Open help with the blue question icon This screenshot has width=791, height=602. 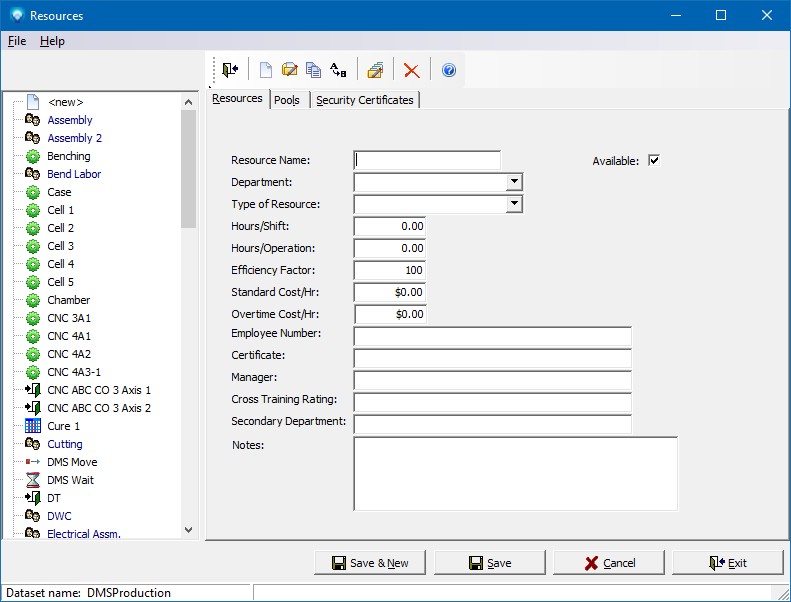(x=449, y=70)
